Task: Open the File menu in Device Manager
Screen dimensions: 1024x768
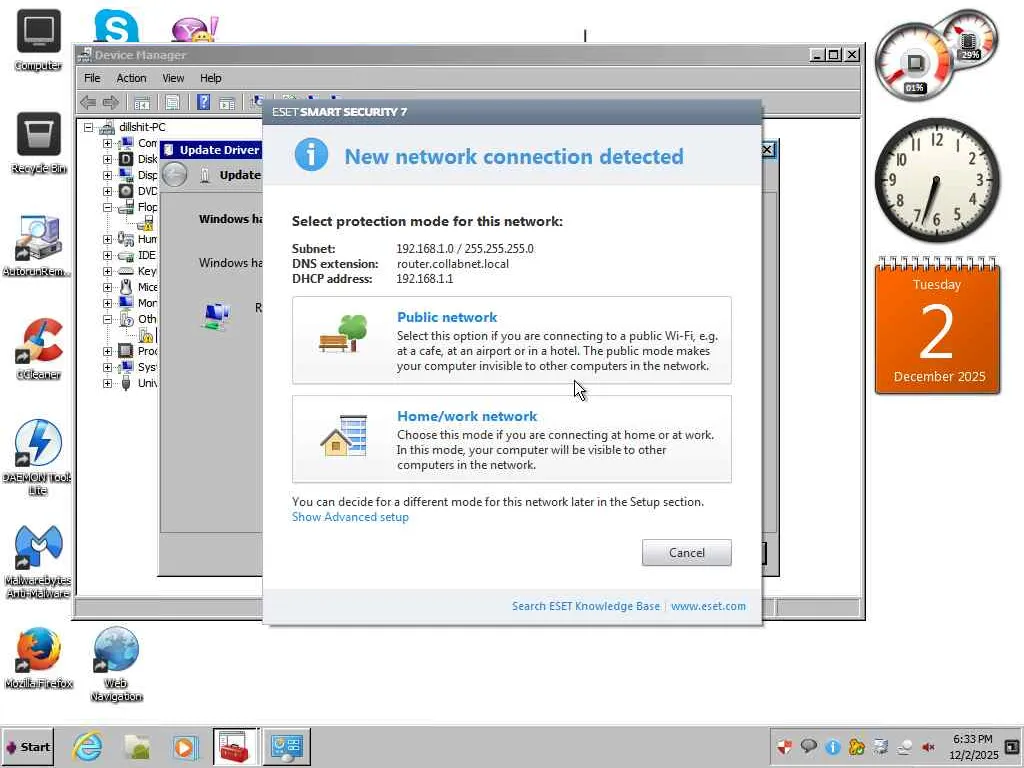Action: pyautogui.click(x=92, y=78)
